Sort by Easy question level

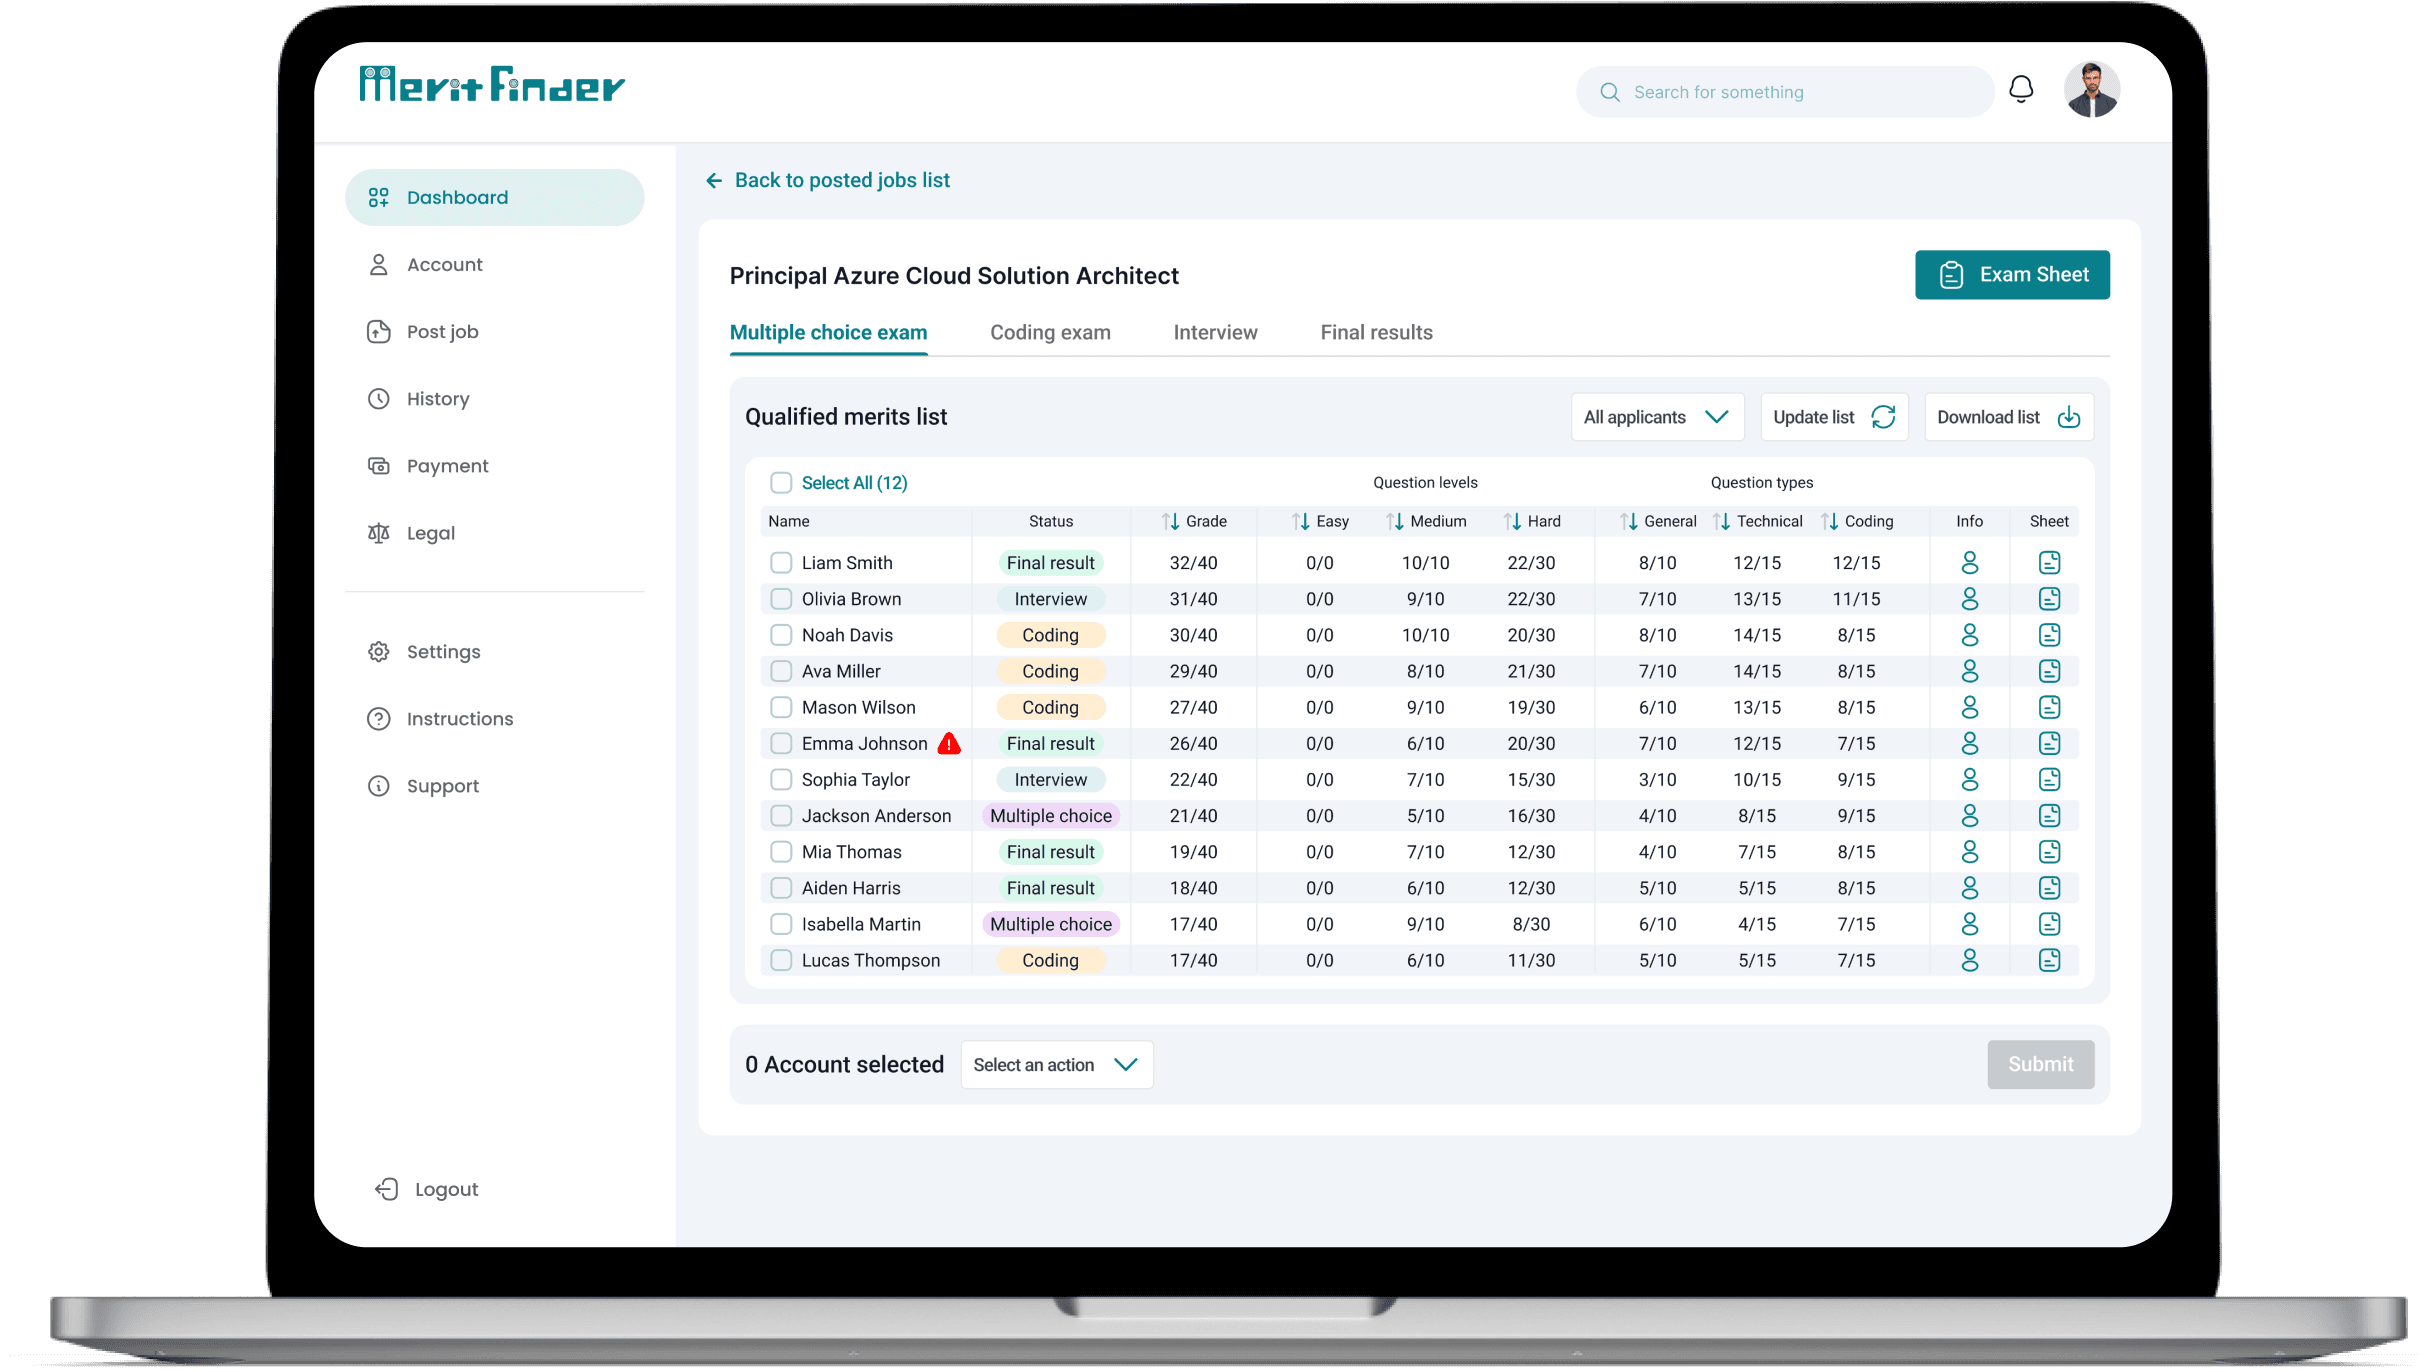coord(1300,521)
